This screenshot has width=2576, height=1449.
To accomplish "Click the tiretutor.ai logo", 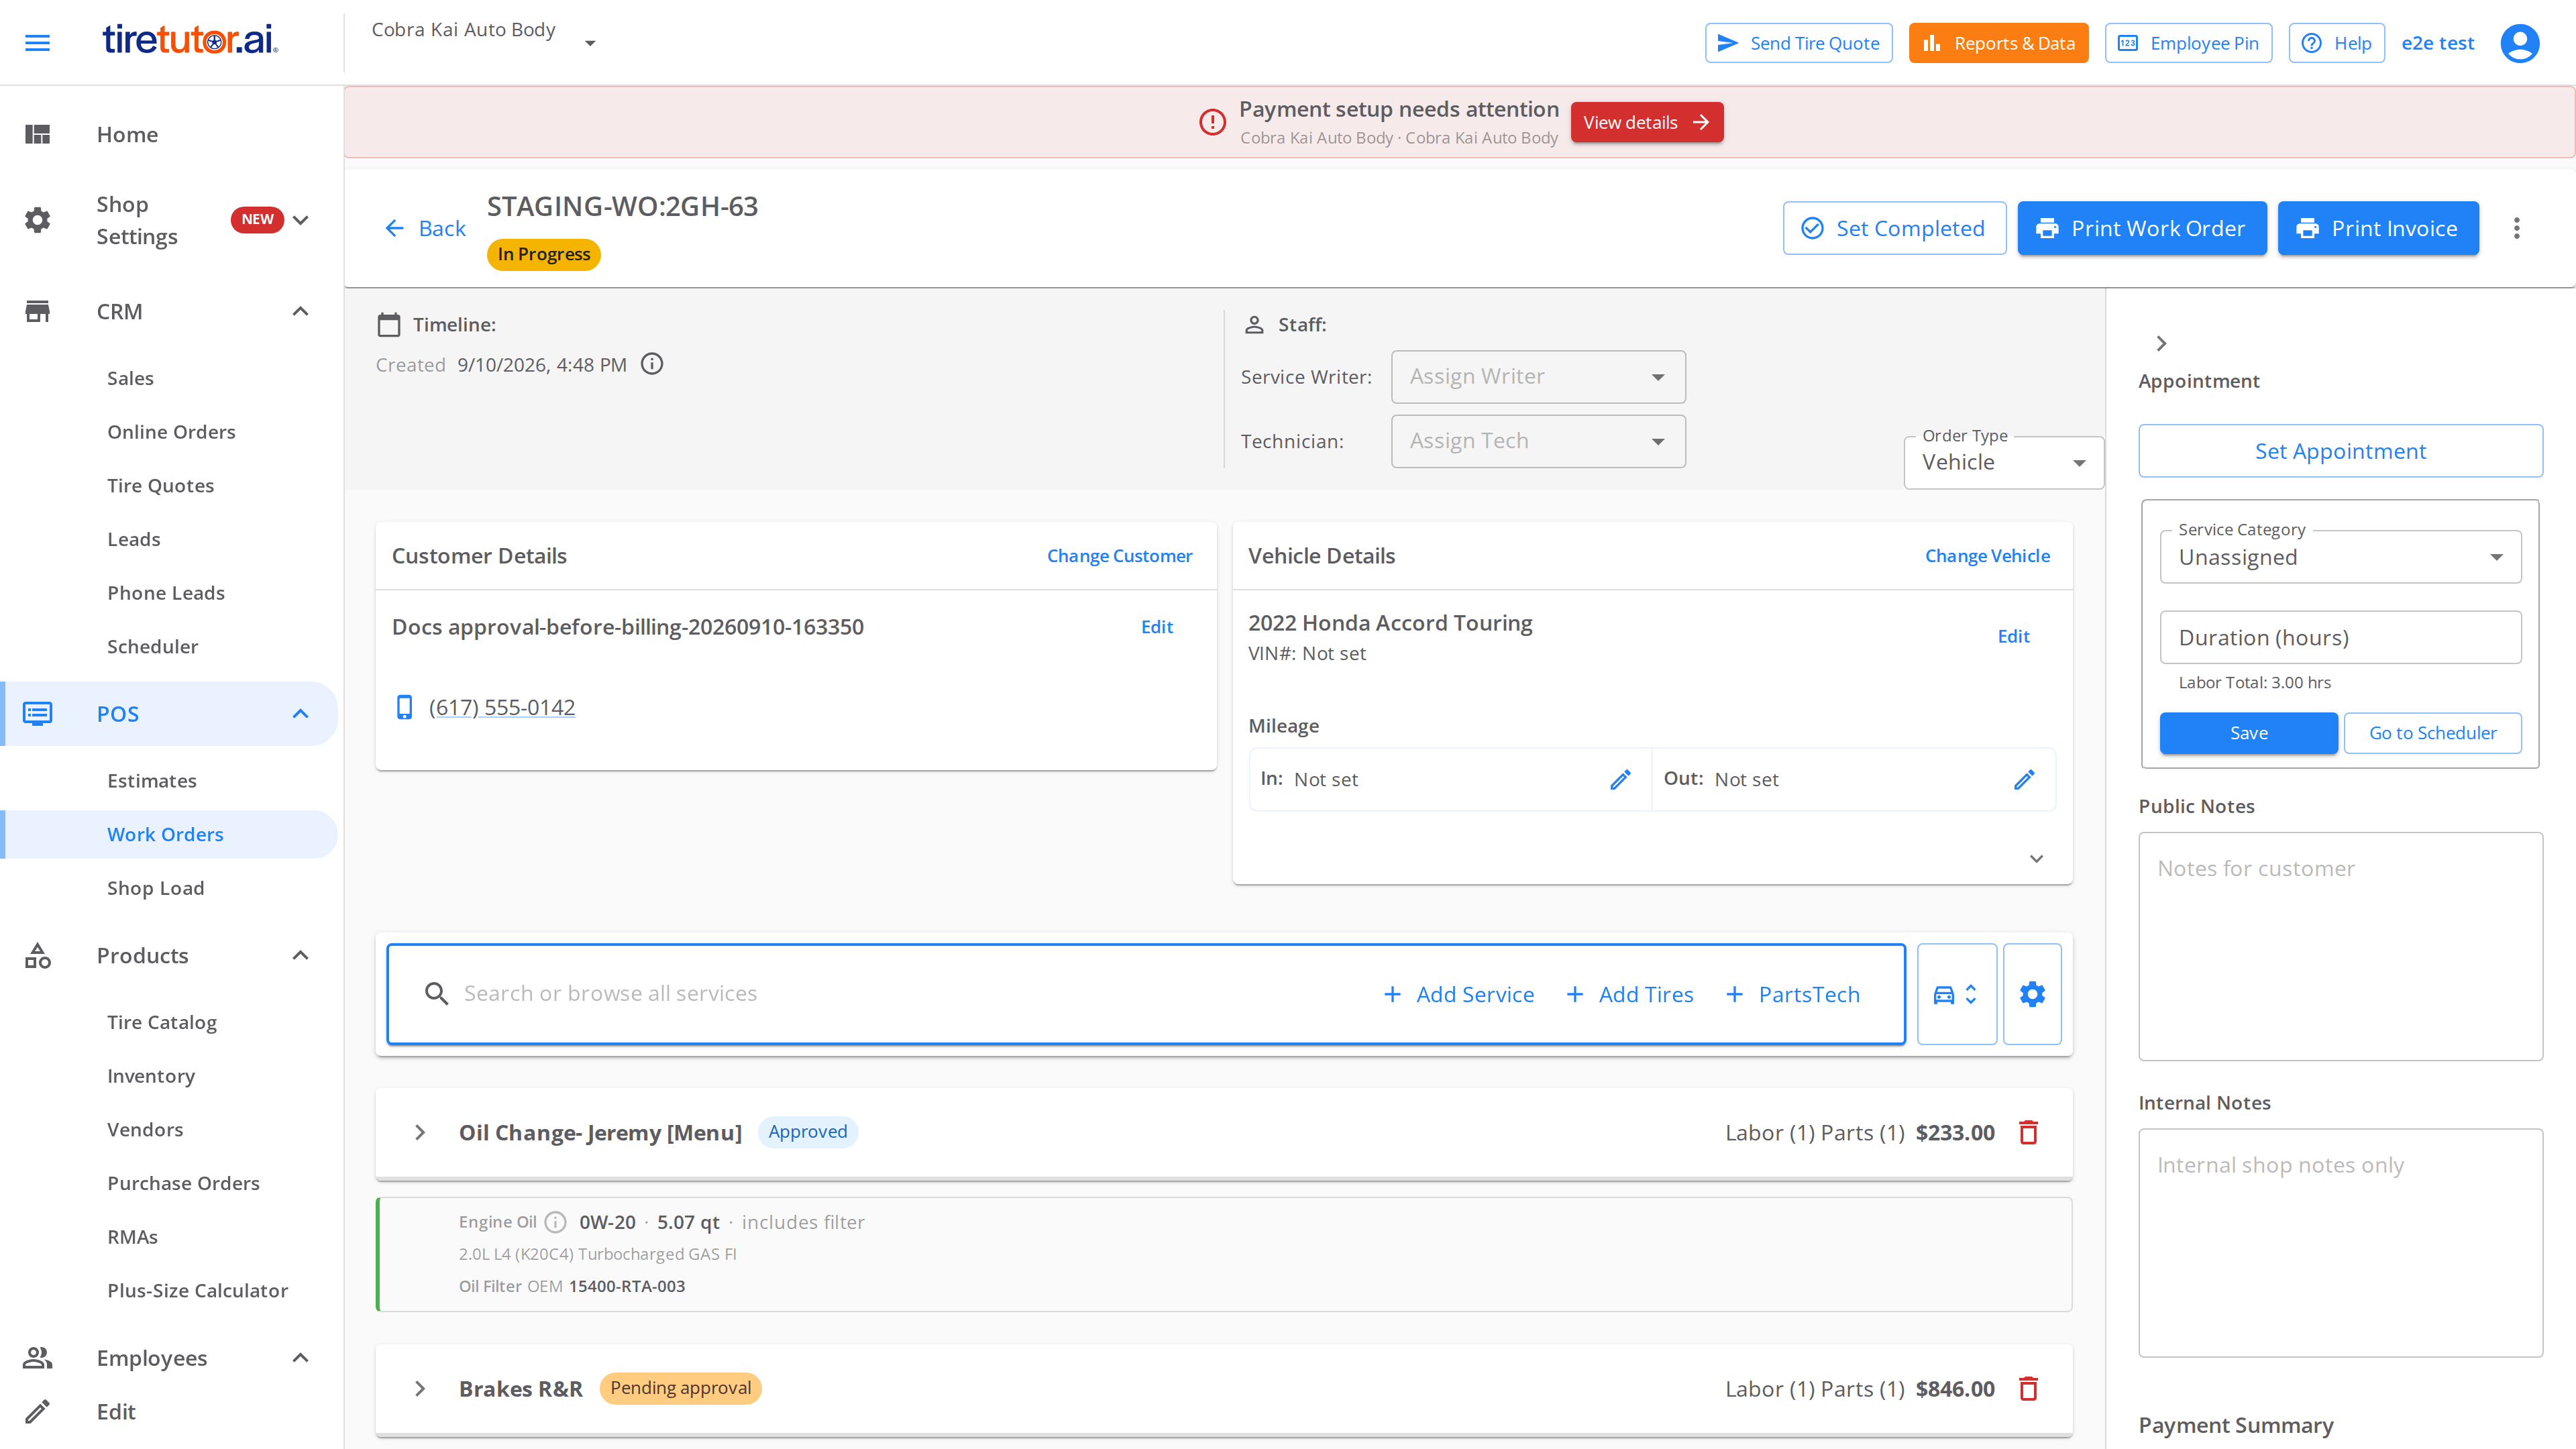I will (x=190, y=40).
